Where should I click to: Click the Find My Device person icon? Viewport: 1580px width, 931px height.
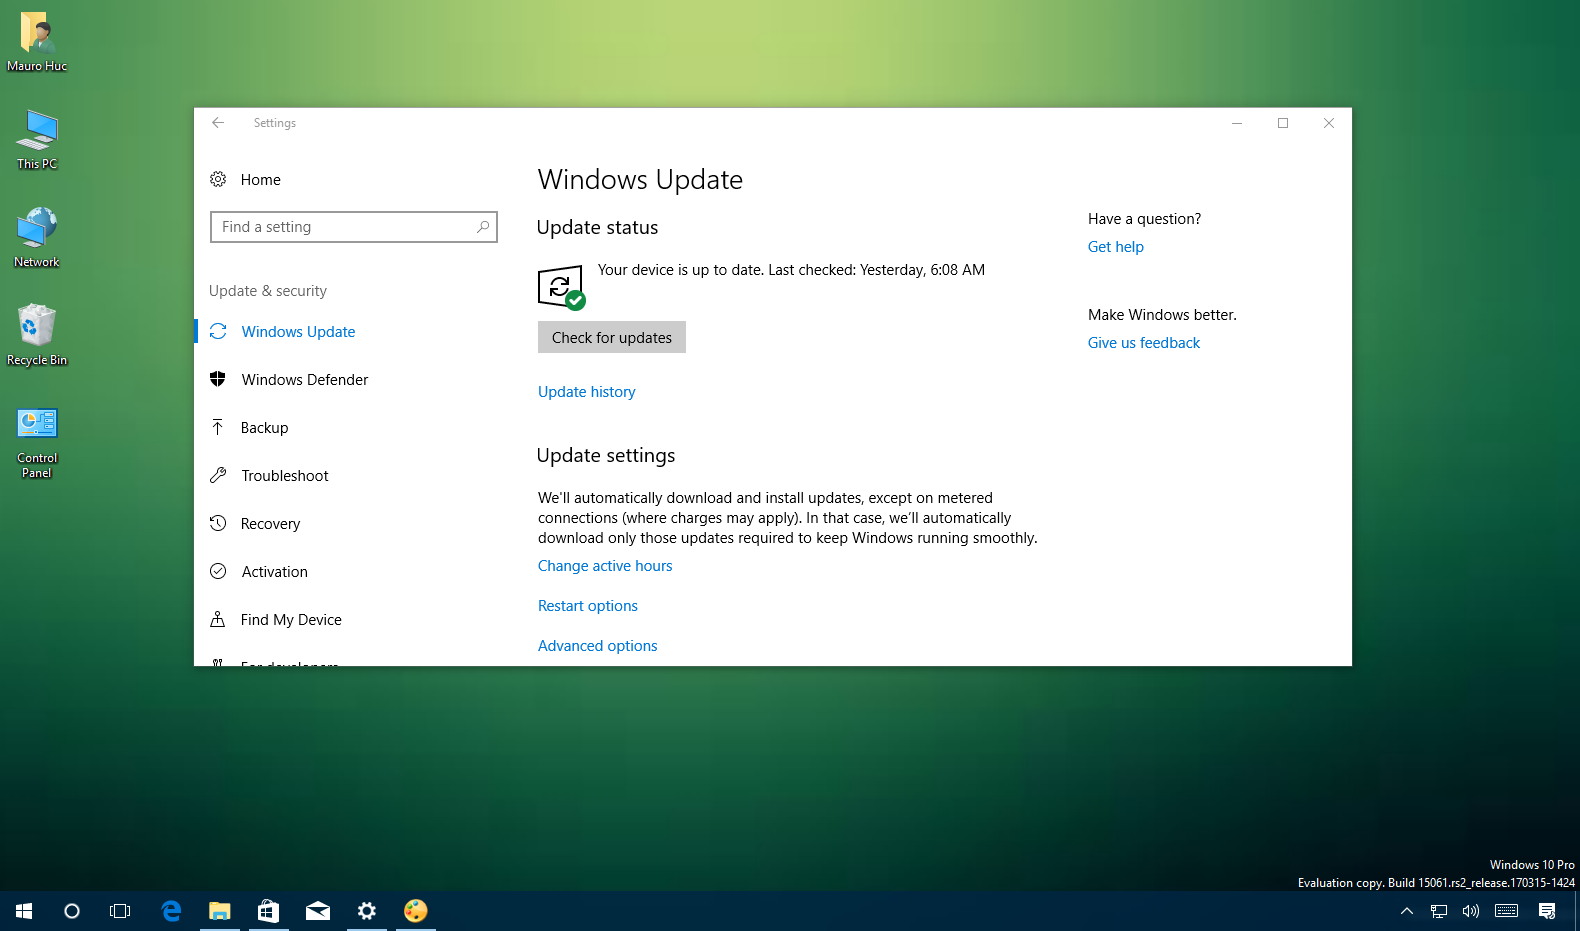218,619
